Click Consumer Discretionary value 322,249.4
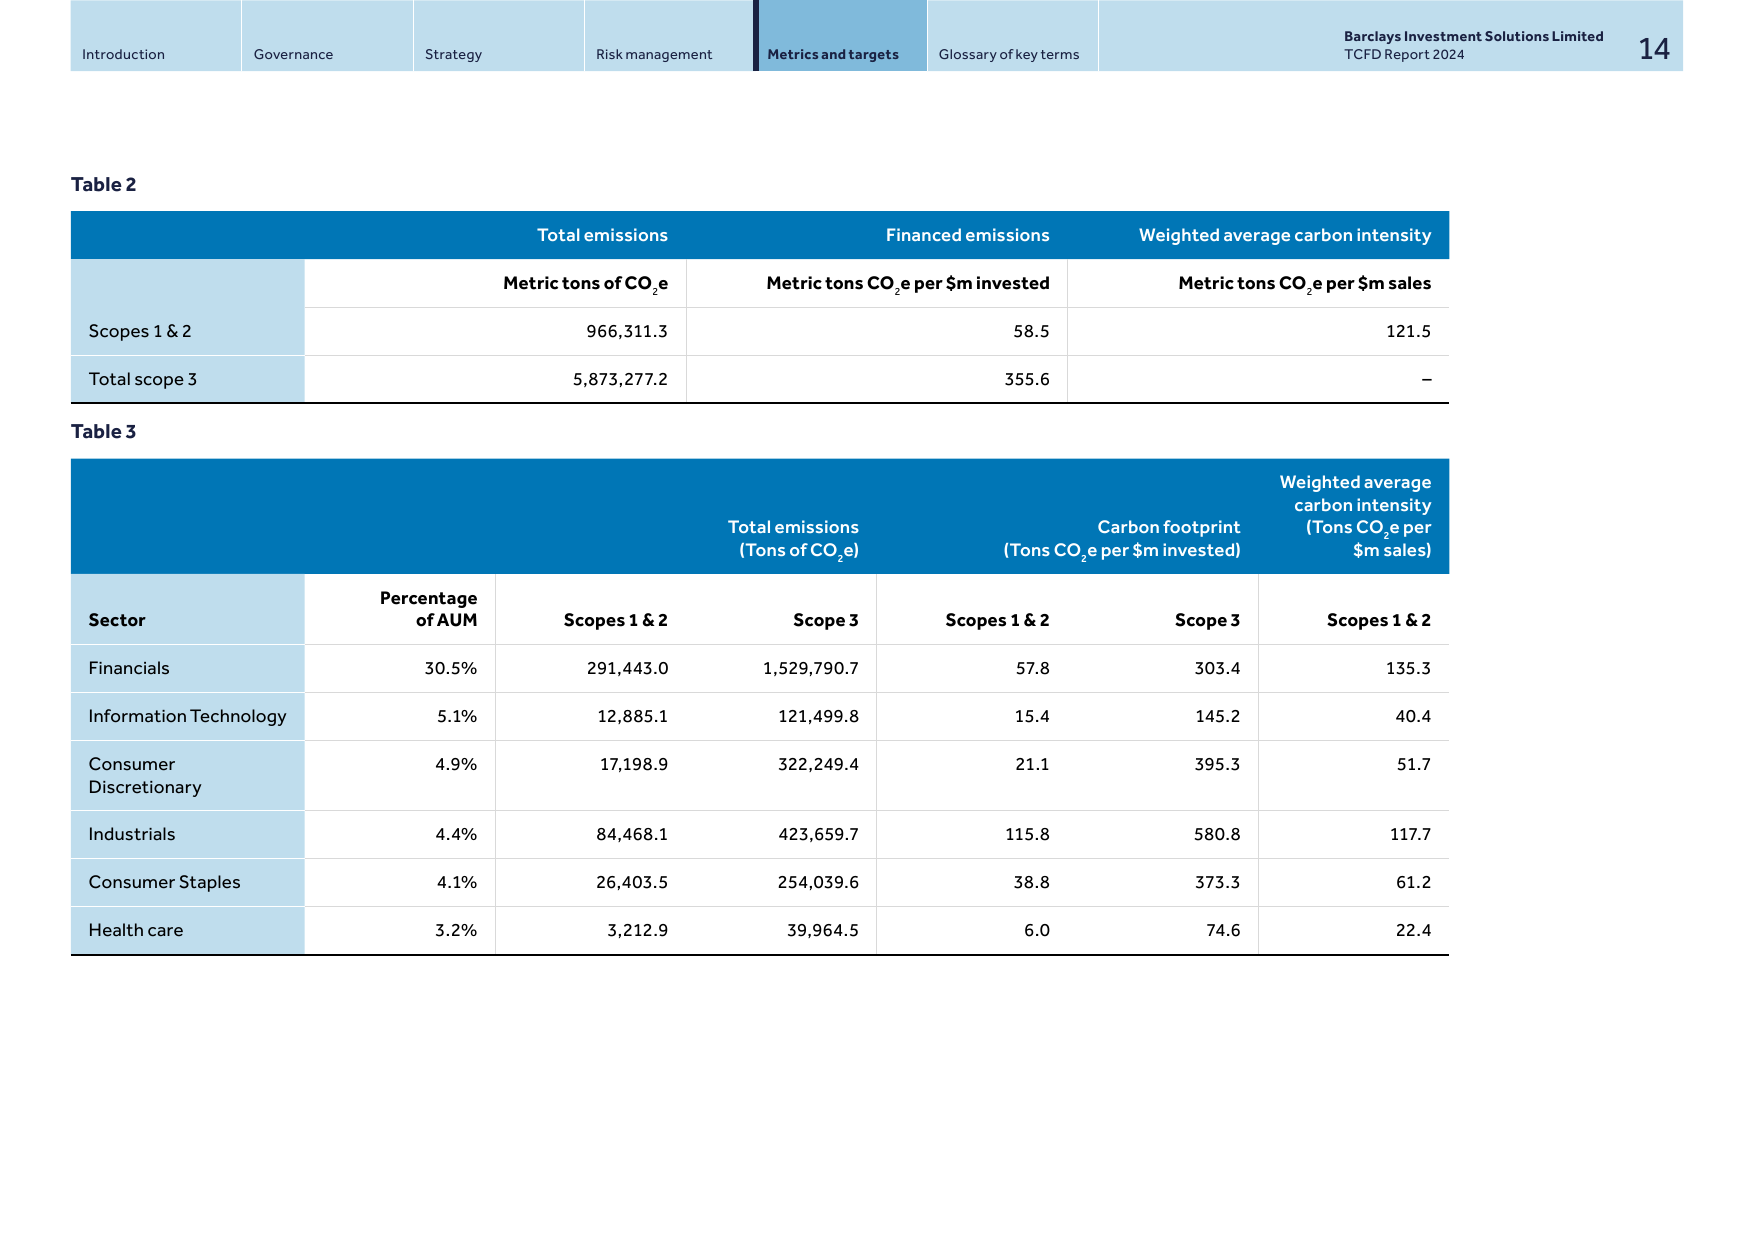The image size is (1754, 1241). [x=818, y=764]
